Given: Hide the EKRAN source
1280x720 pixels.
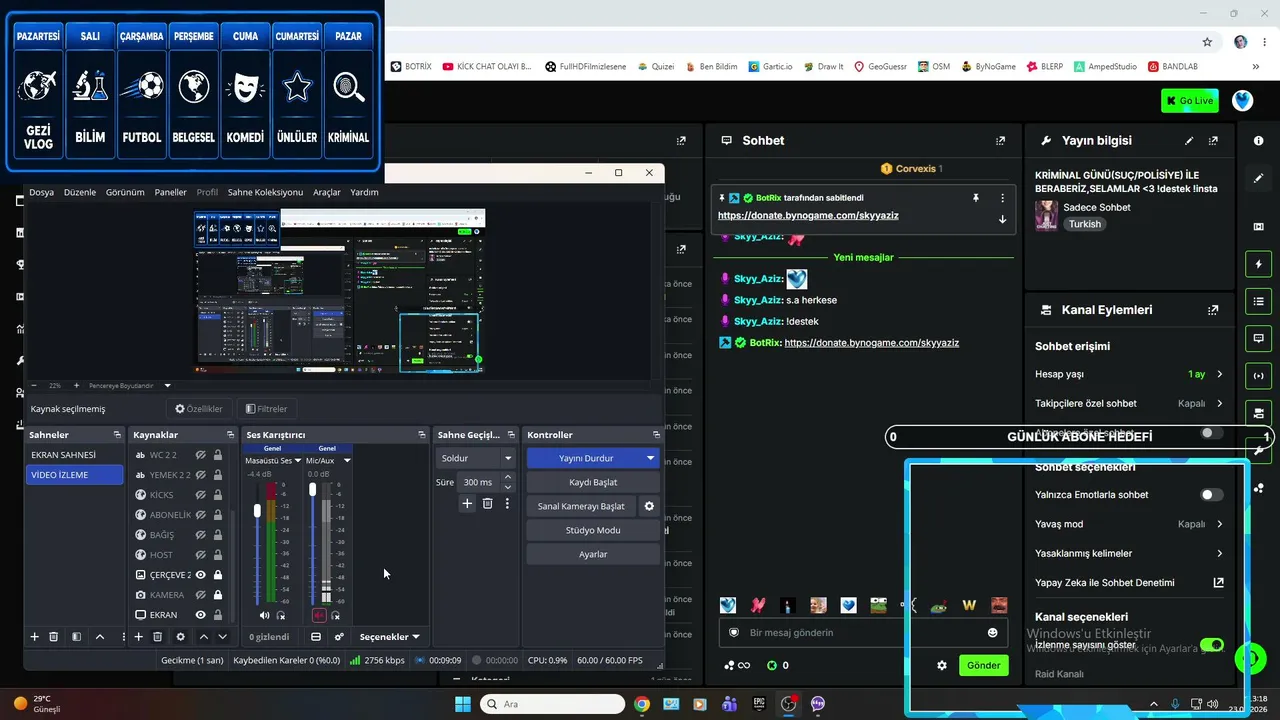Looking at the screenshot, I should [x=201, y=615].
